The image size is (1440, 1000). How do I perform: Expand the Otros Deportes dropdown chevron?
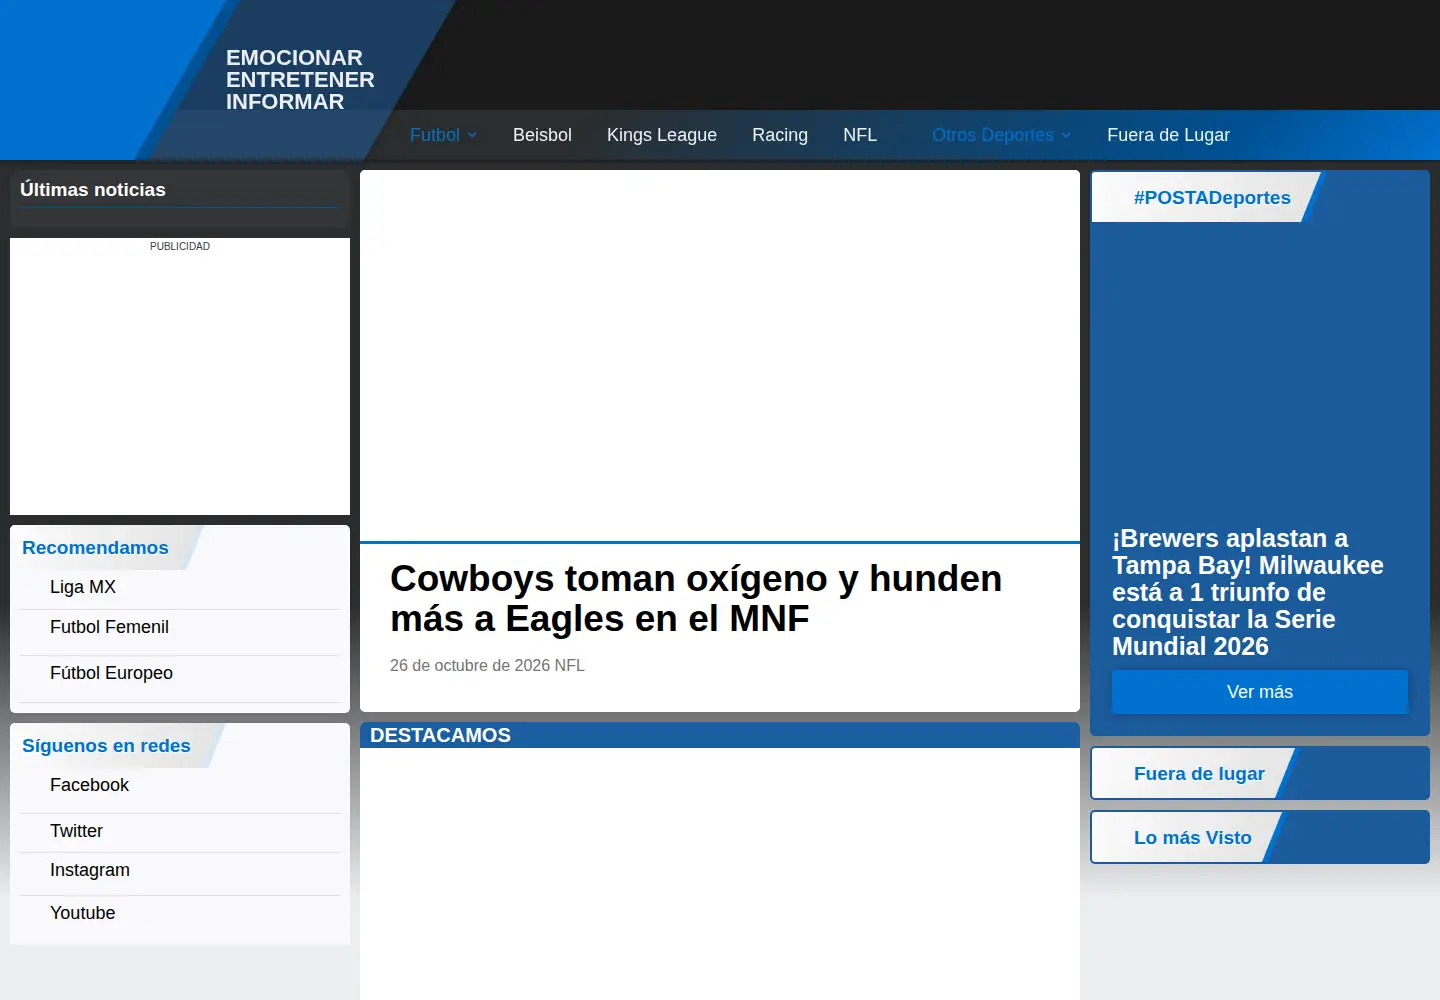[1066, 135]
